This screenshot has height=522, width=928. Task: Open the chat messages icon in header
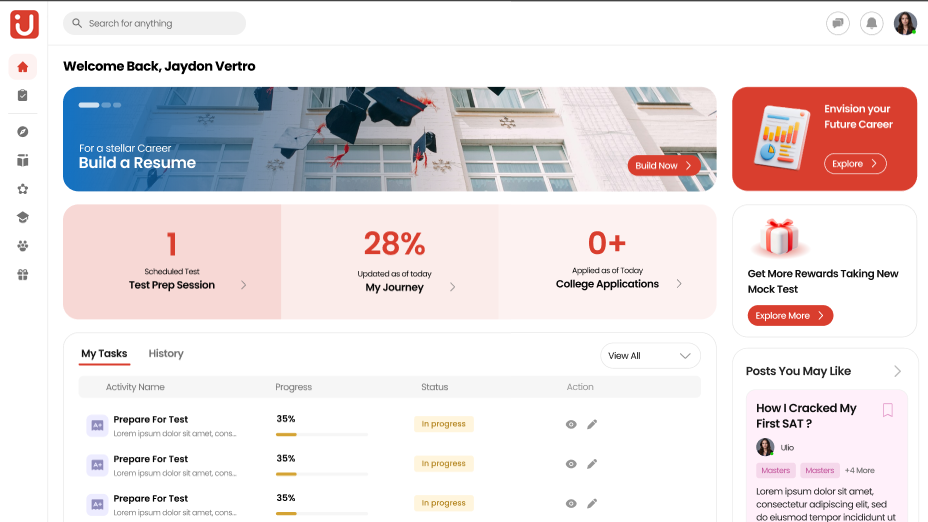tap(838, 23)
